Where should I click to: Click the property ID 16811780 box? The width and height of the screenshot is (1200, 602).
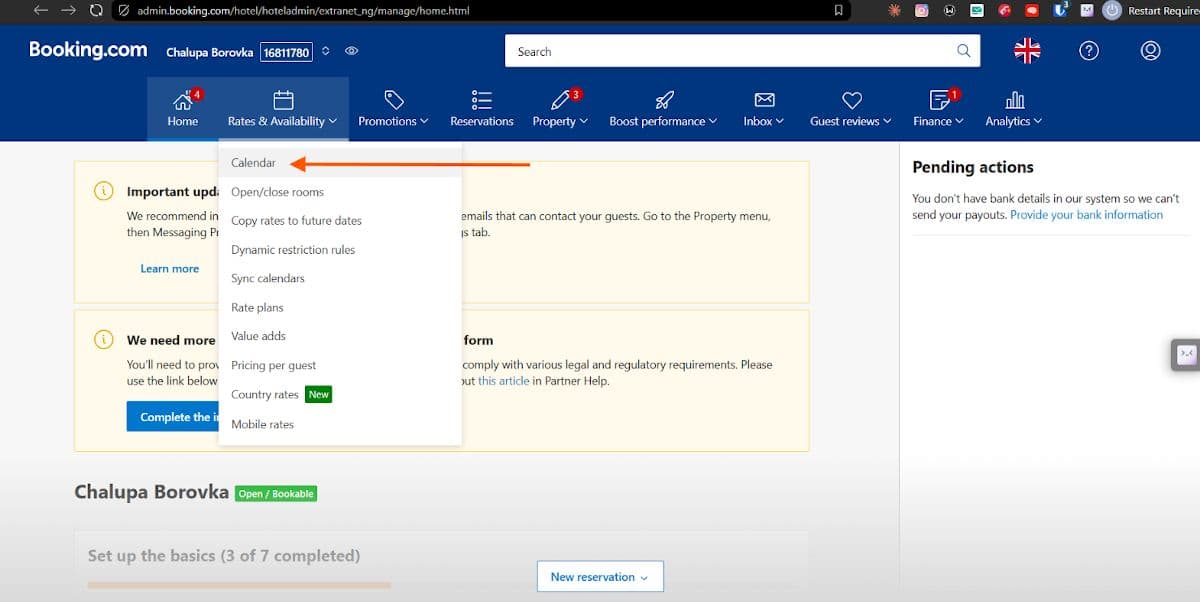(286, 52)
